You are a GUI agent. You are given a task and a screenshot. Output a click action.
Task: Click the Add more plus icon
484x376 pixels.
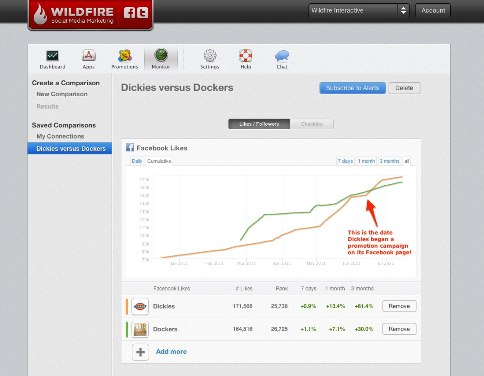click(x=140, y=352)
